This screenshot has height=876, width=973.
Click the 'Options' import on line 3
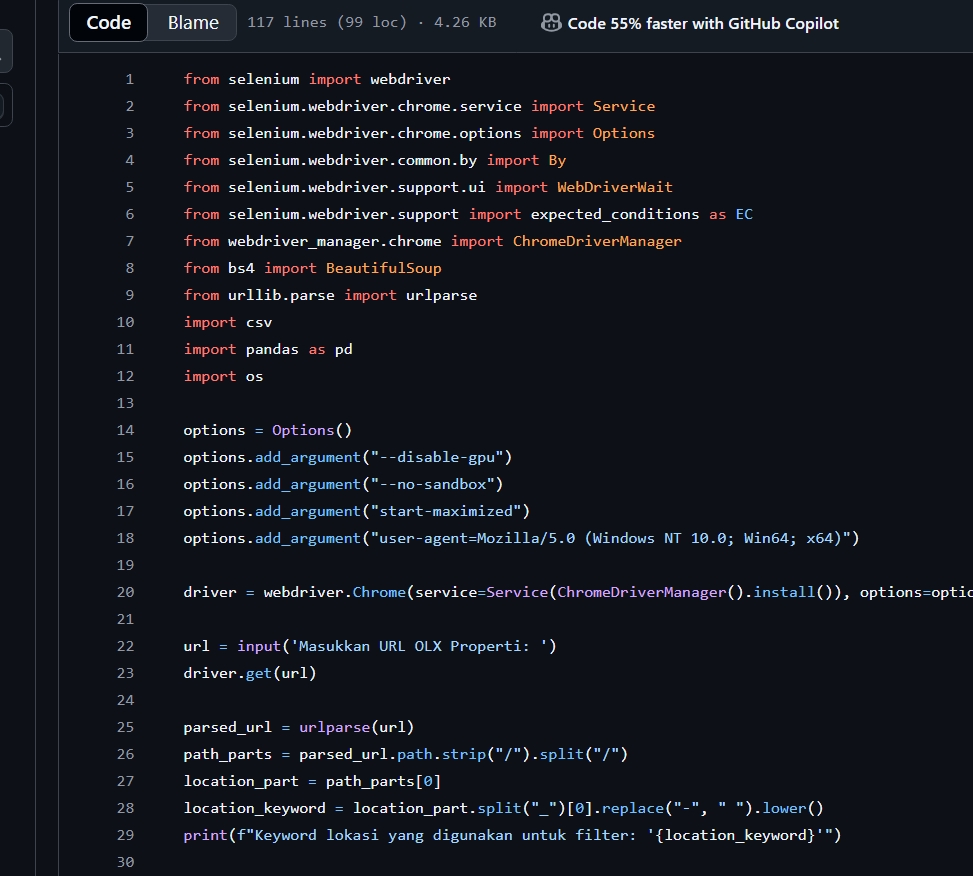pos(624,133)
